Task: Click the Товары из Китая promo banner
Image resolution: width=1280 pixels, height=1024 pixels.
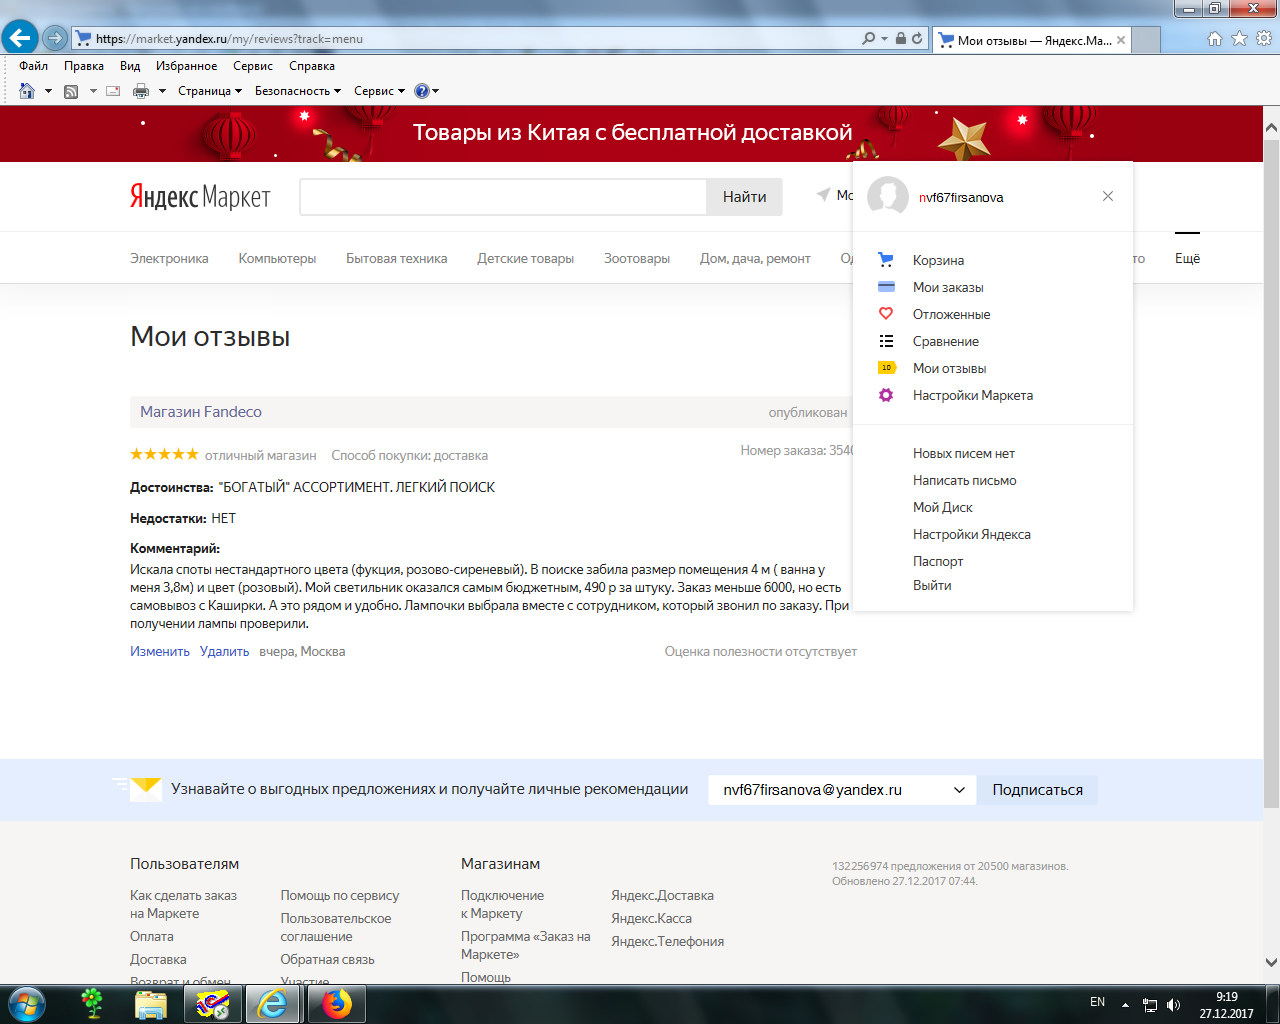Action: 632,133
